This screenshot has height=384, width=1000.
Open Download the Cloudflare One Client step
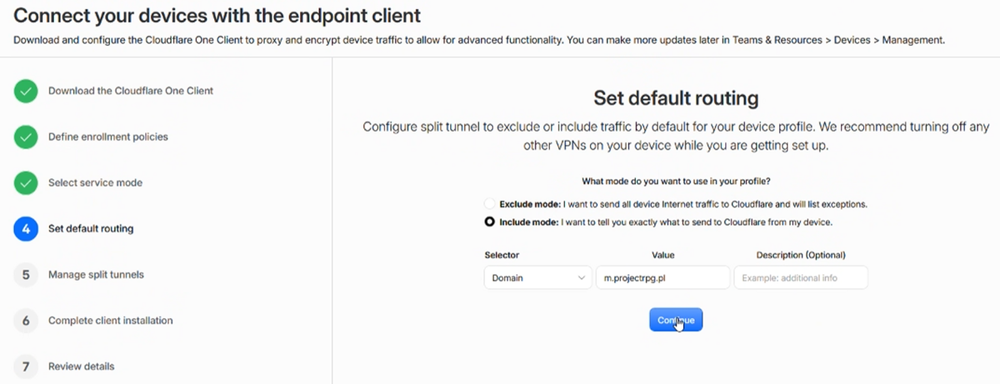[x=131, y=91]
